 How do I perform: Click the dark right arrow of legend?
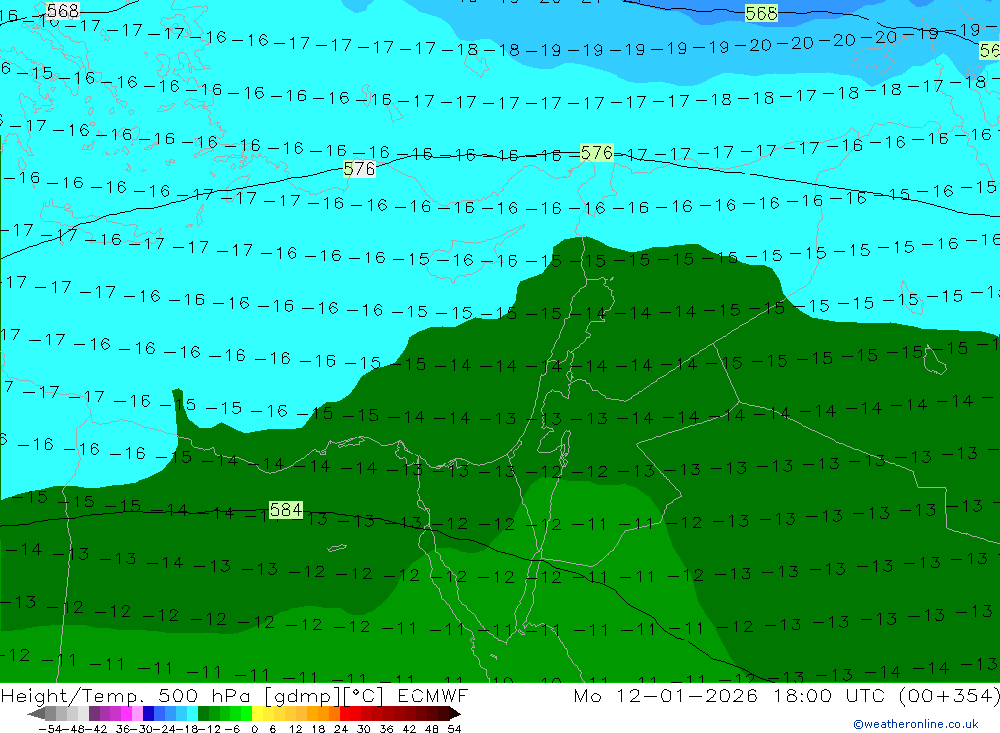(455, 714)
